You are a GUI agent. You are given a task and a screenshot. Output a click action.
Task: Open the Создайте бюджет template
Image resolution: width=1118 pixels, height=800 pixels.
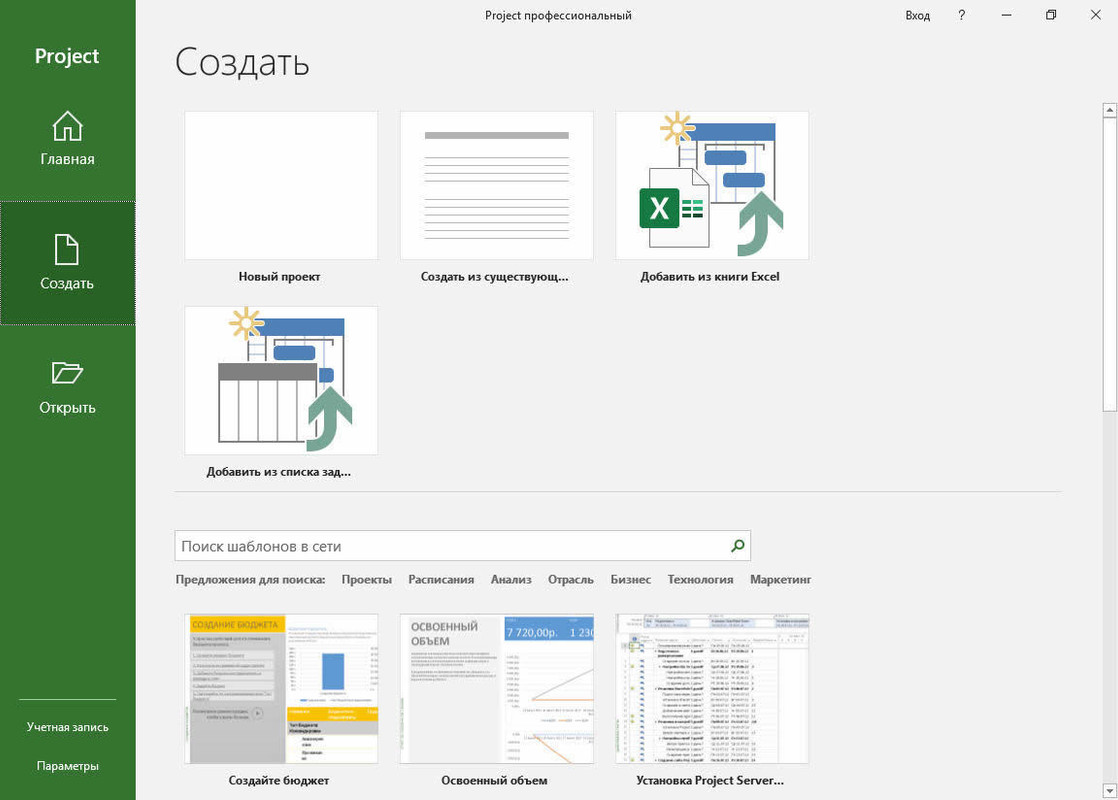click(281, 689)
